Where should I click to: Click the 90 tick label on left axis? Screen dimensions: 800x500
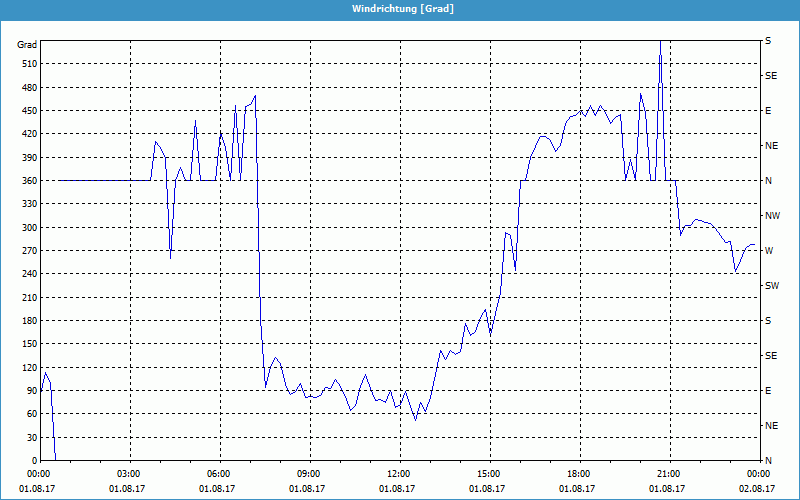tap(30, 391)
